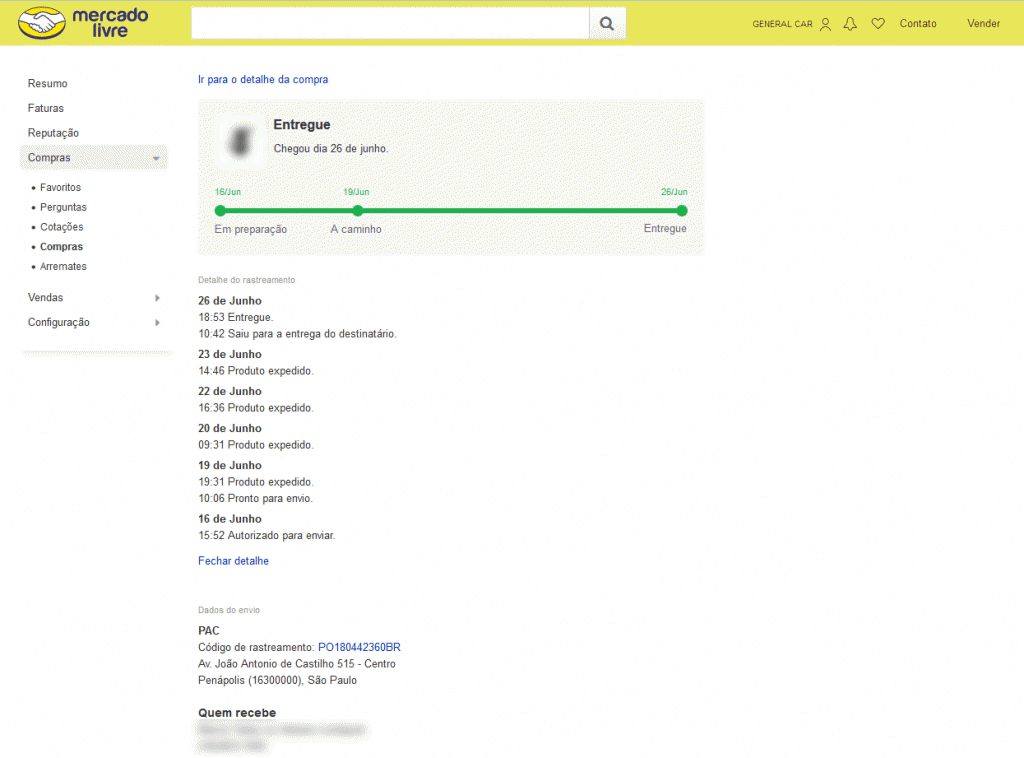Open favorites heart icon
The width and height of the screenshot is (1024, 758).
[878, 24]
